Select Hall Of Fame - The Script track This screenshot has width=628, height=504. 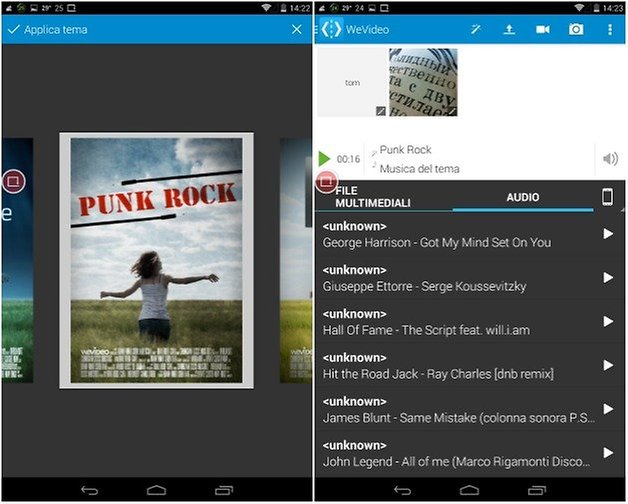click(457, 322)
